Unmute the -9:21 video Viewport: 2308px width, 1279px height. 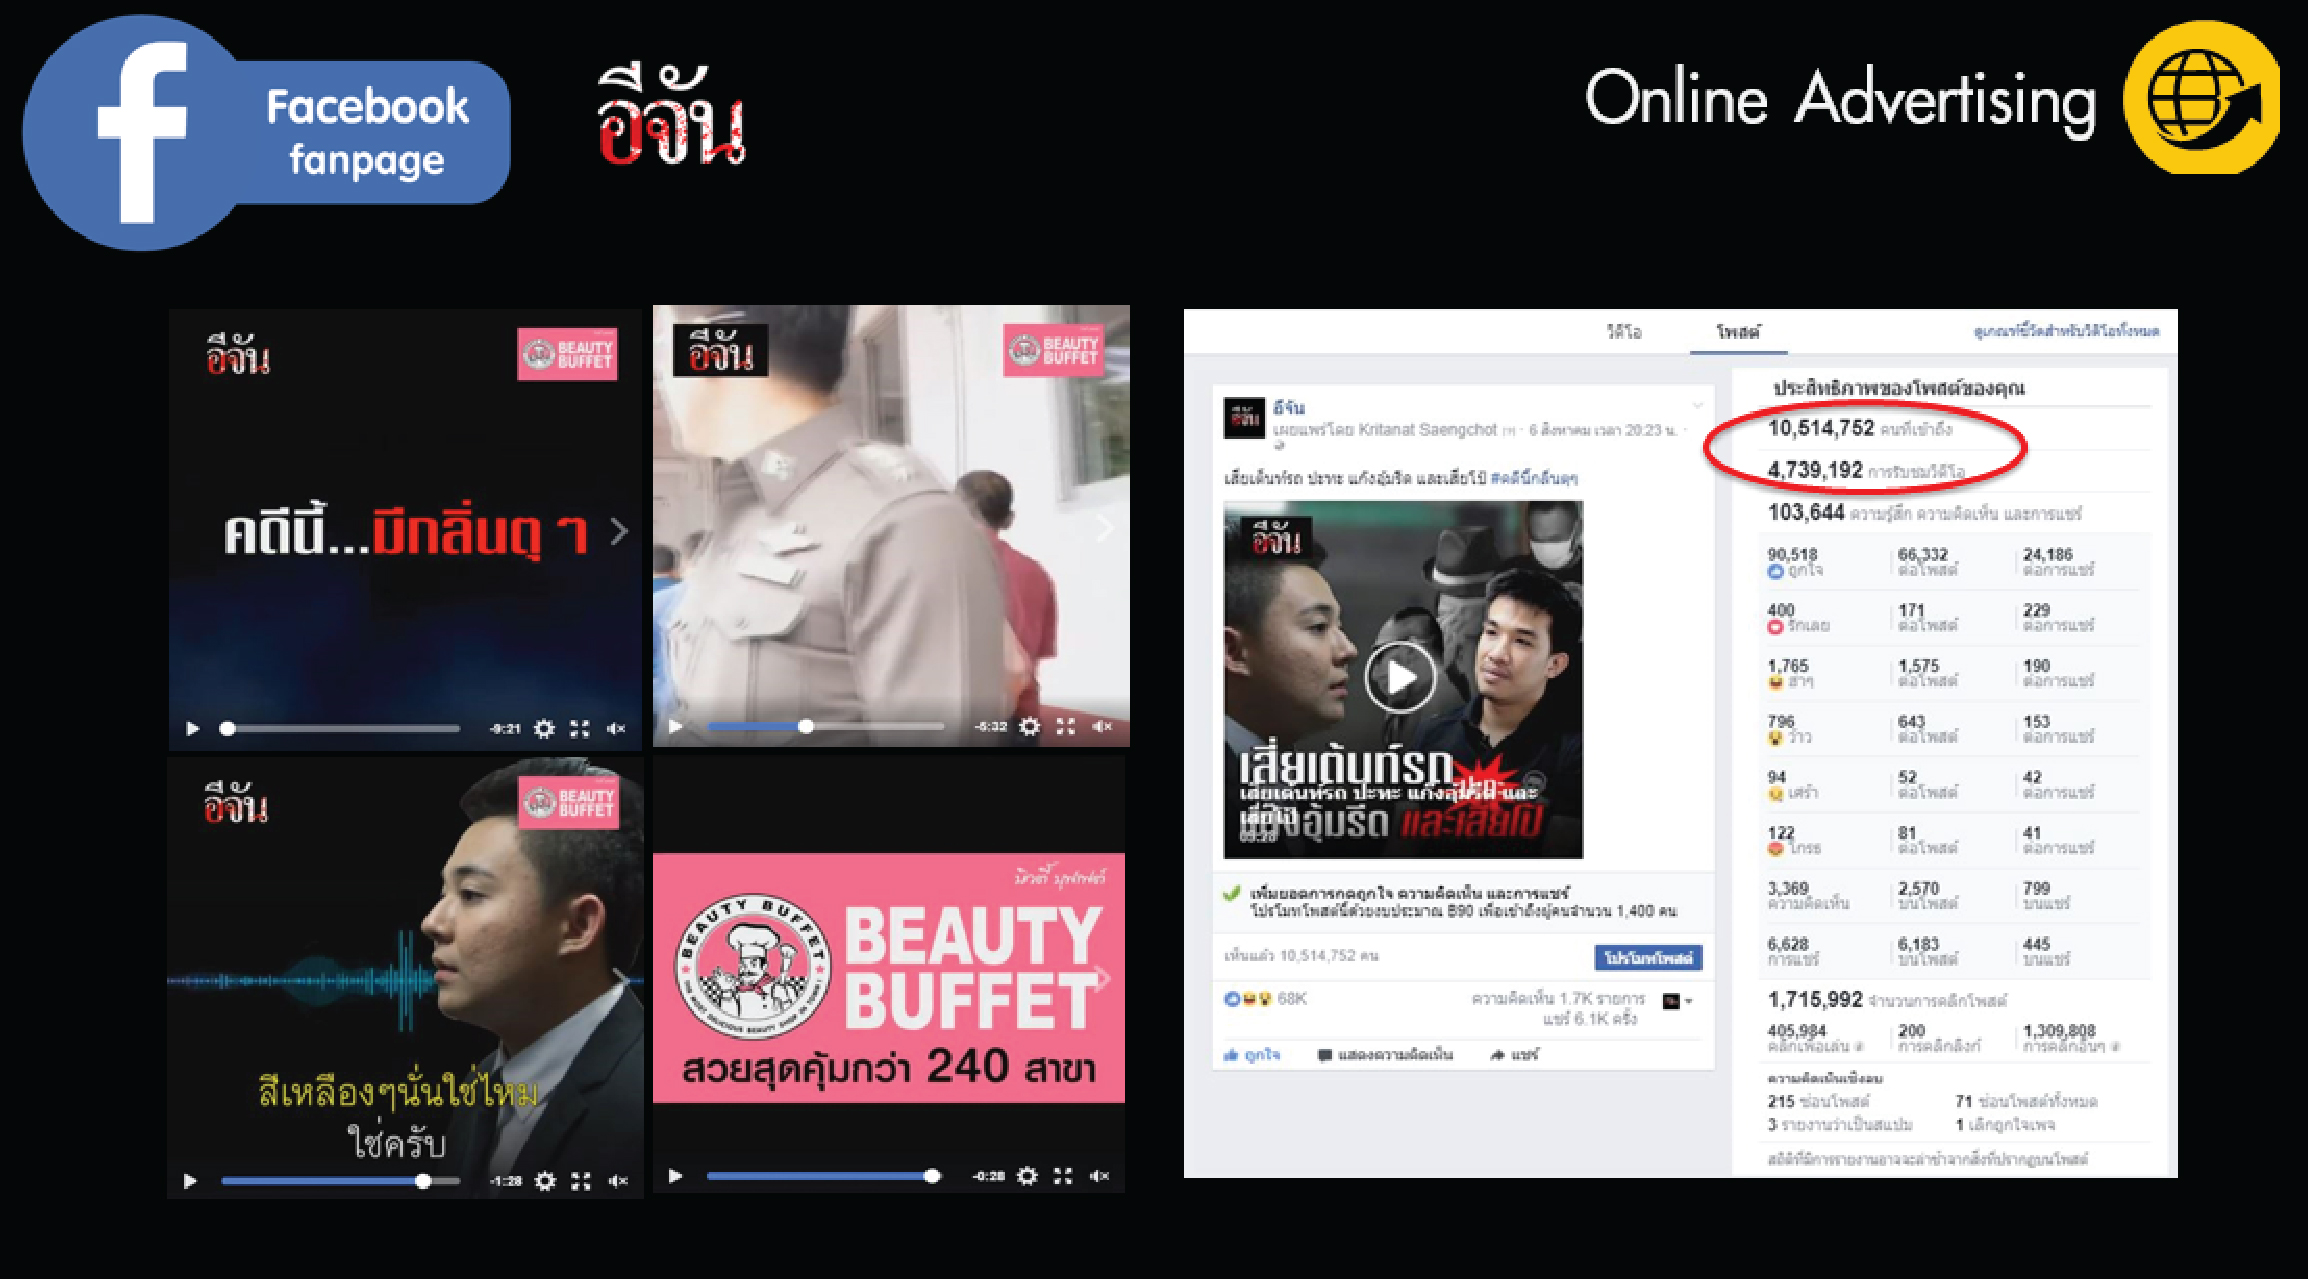click(616, 729)
